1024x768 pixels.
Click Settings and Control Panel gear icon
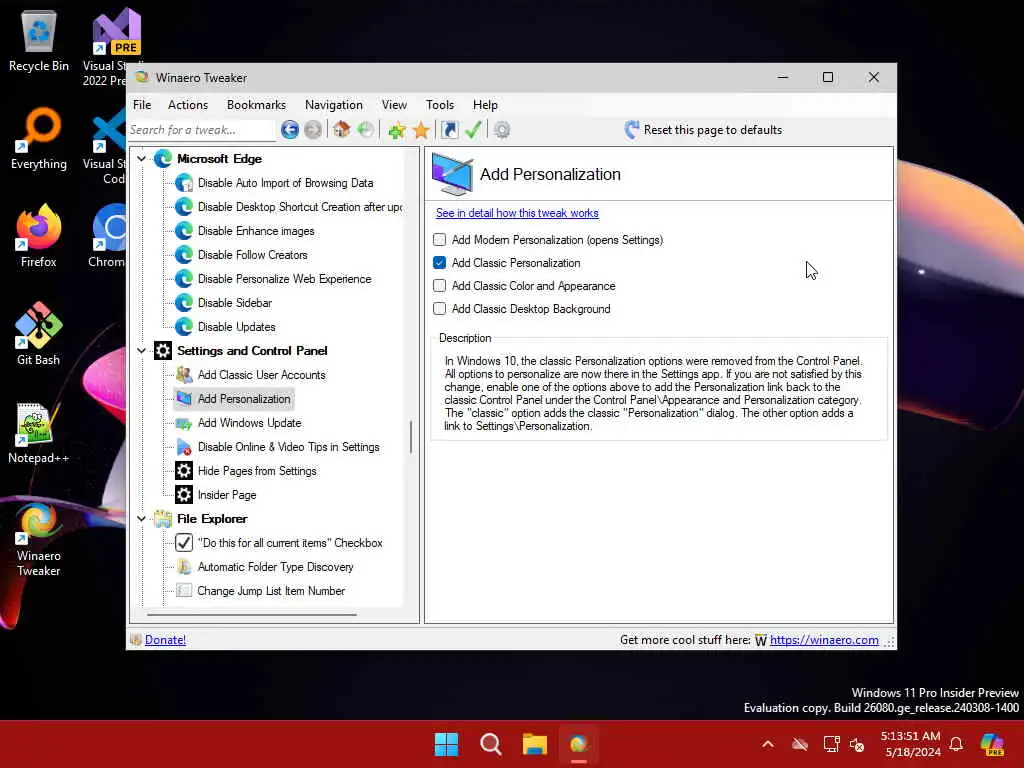[163, 351]
